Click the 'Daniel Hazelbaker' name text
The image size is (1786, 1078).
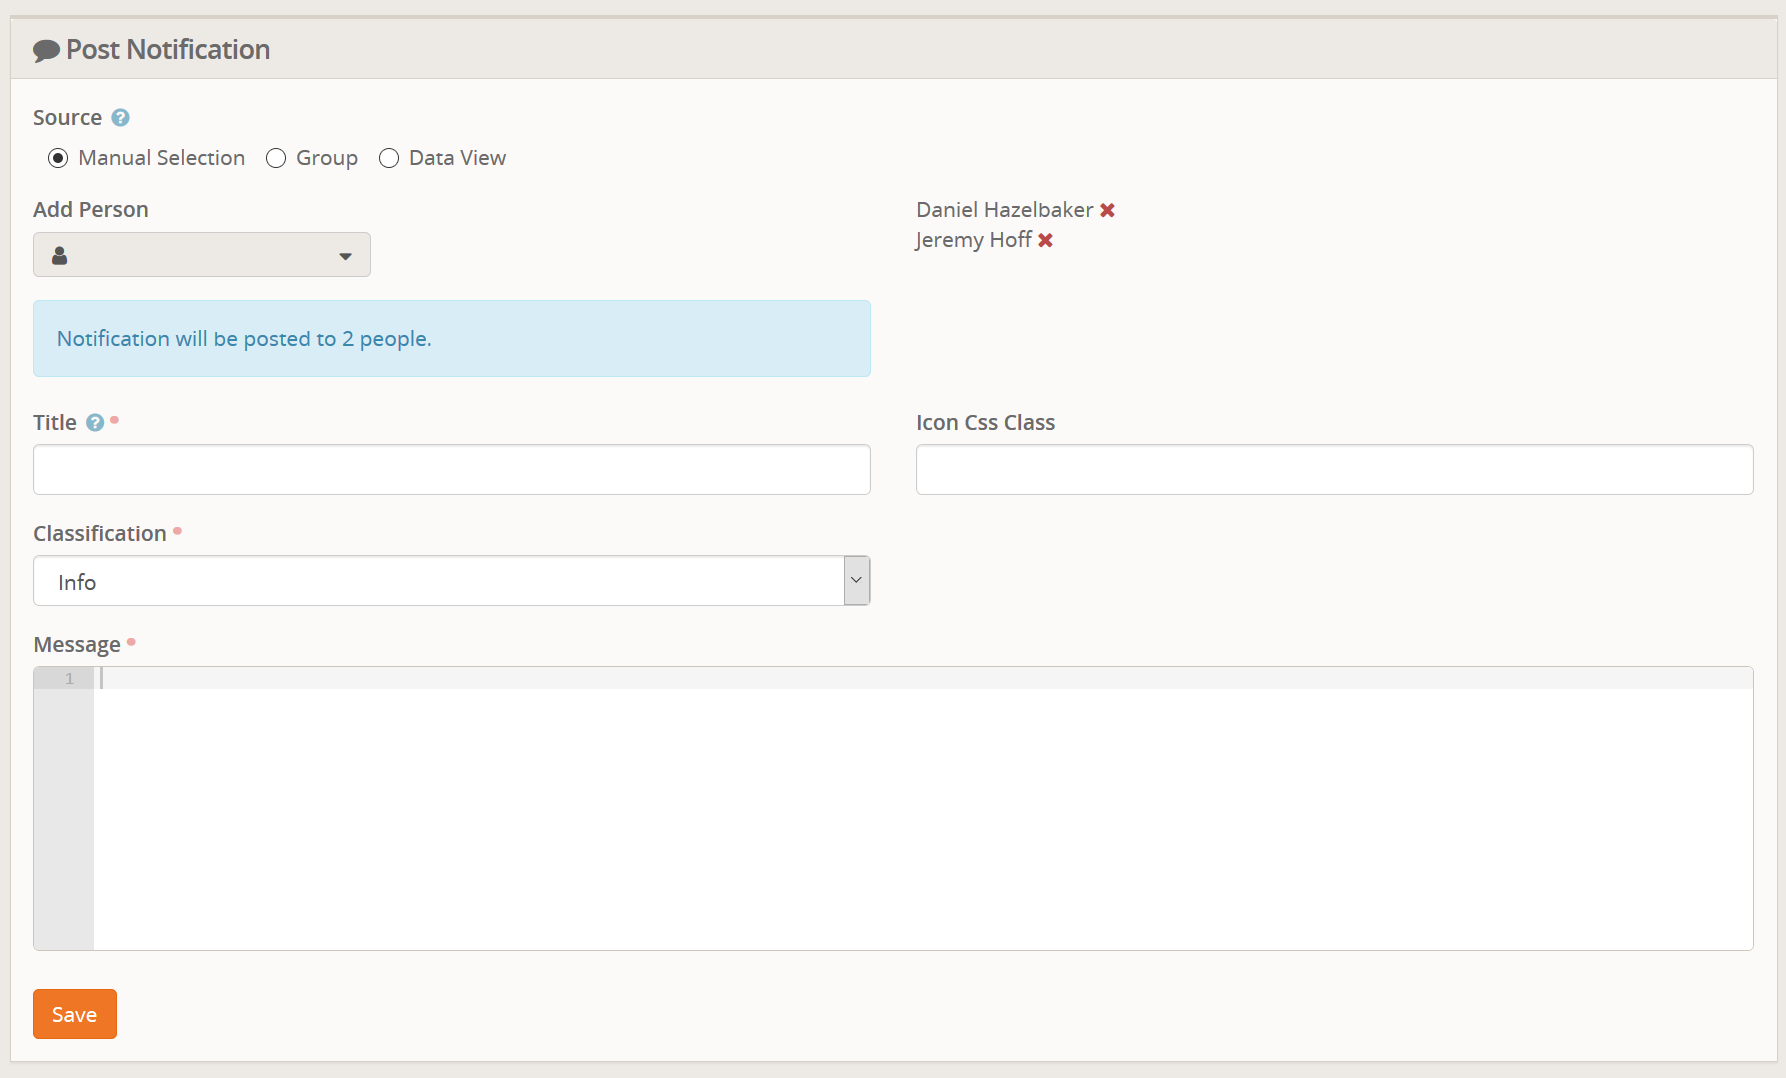(1005, 210)
